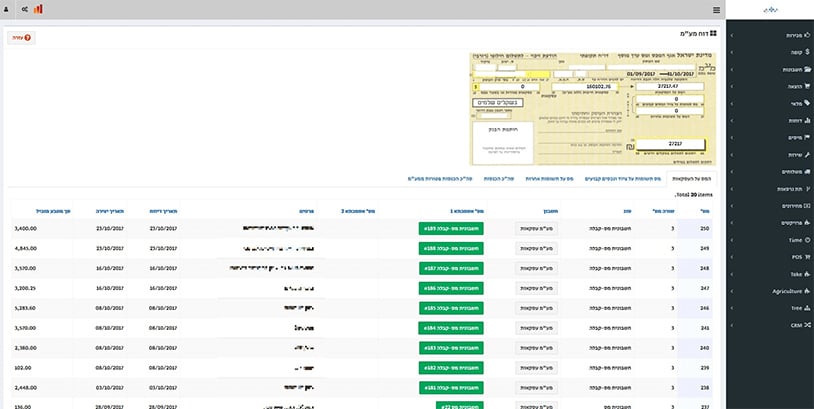Click the משלוחים truck sidebar icon

807,172
